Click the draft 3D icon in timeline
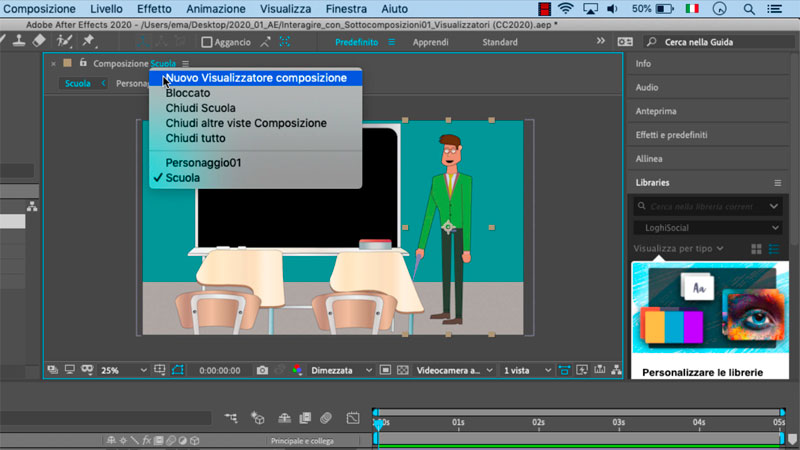 tap(258, 418)
